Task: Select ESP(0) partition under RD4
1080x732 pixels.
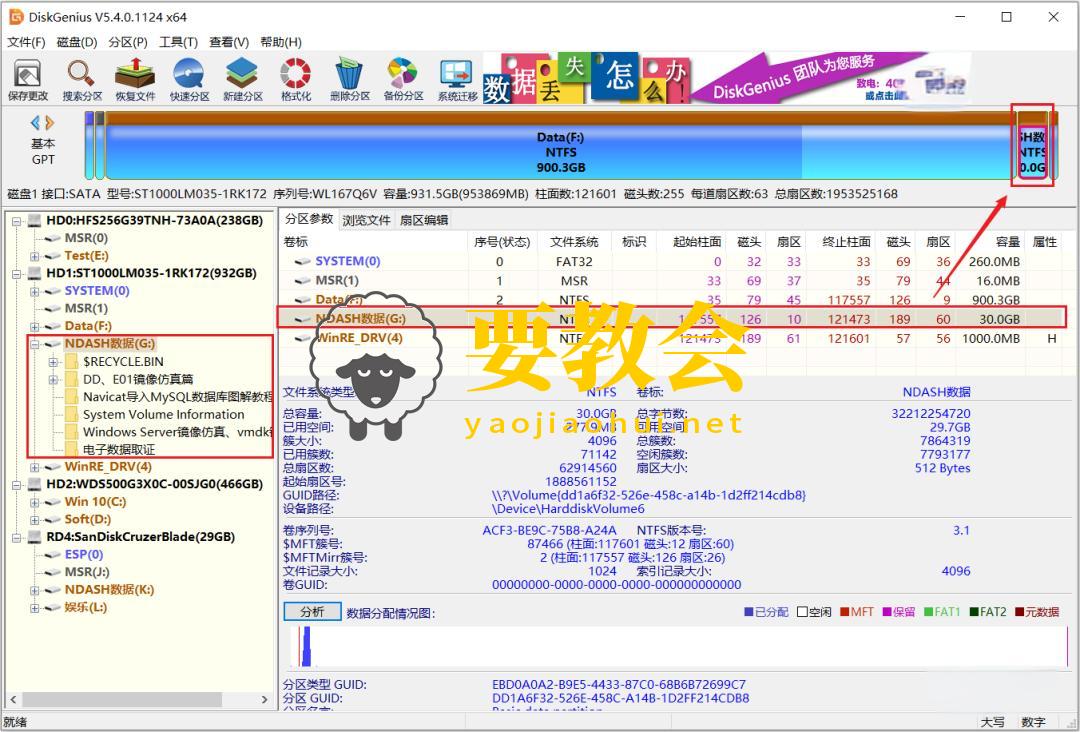Action: 84,554
